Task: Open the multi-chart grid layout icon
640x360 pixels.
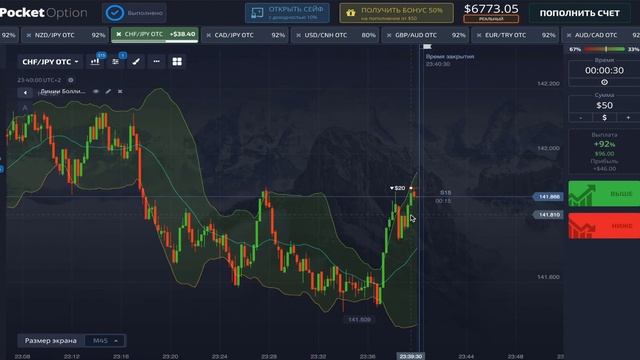Action: point(177,62)
